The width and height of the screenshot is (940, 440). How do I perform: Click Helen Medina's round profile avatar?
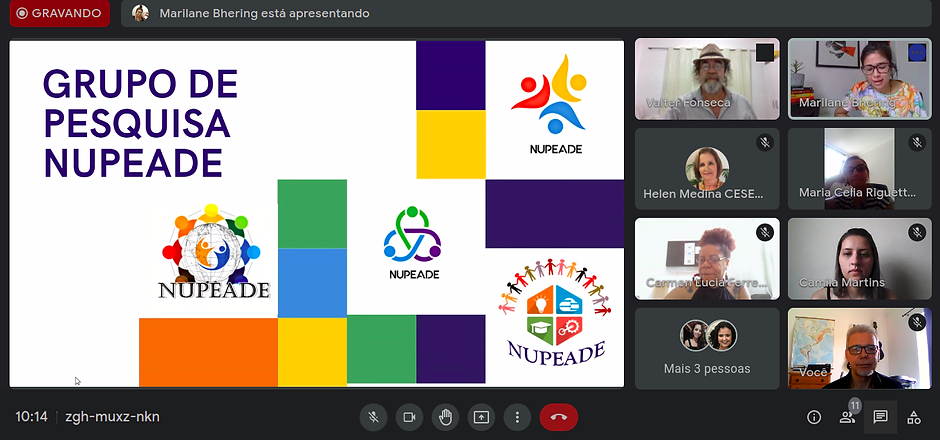(707, 168)
